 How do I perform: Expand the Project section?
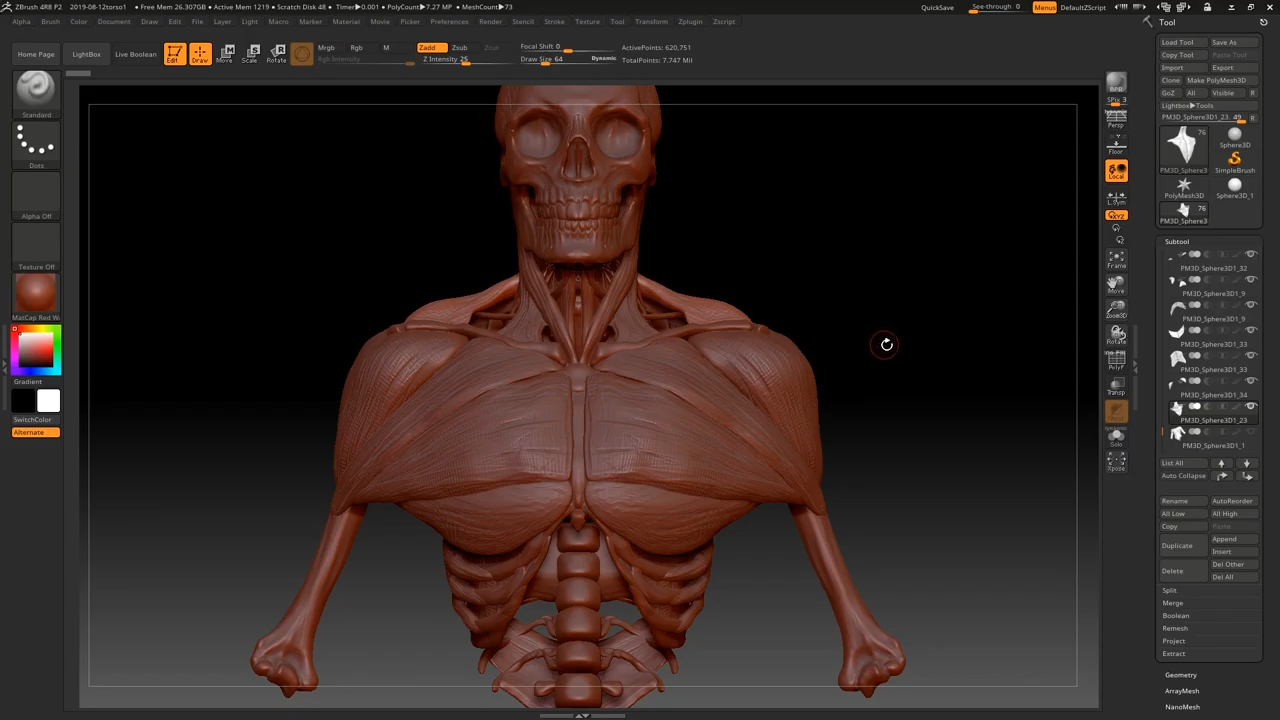coord(1174,641)
